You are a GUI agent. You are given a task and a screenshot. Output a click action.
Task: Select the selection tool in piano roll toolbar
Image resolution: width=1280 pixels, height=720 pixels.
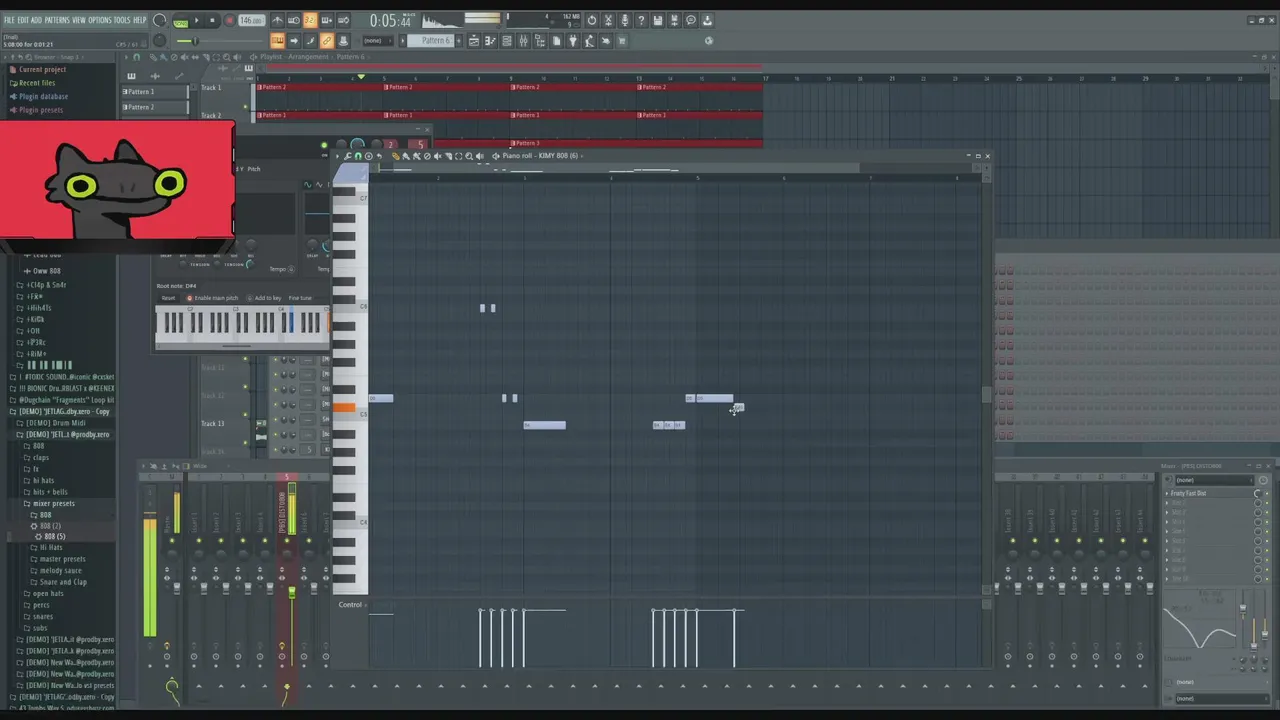(458, 156)
